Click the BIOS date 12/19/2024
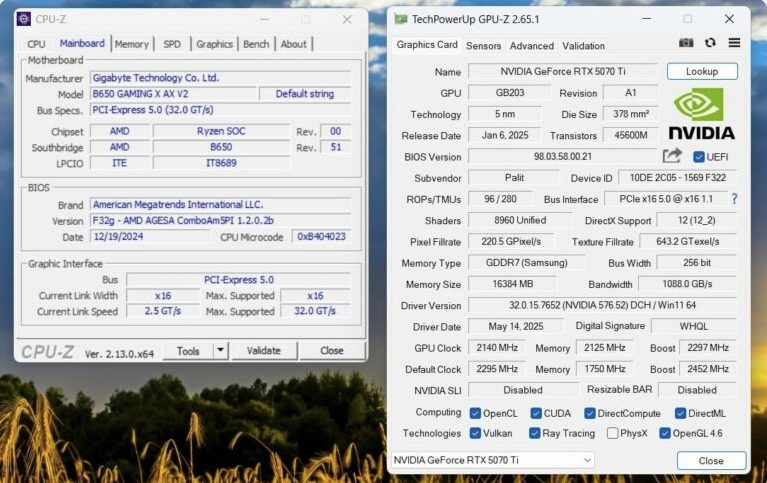This screenshot has width=767, height=483. (x=118, y=236)
